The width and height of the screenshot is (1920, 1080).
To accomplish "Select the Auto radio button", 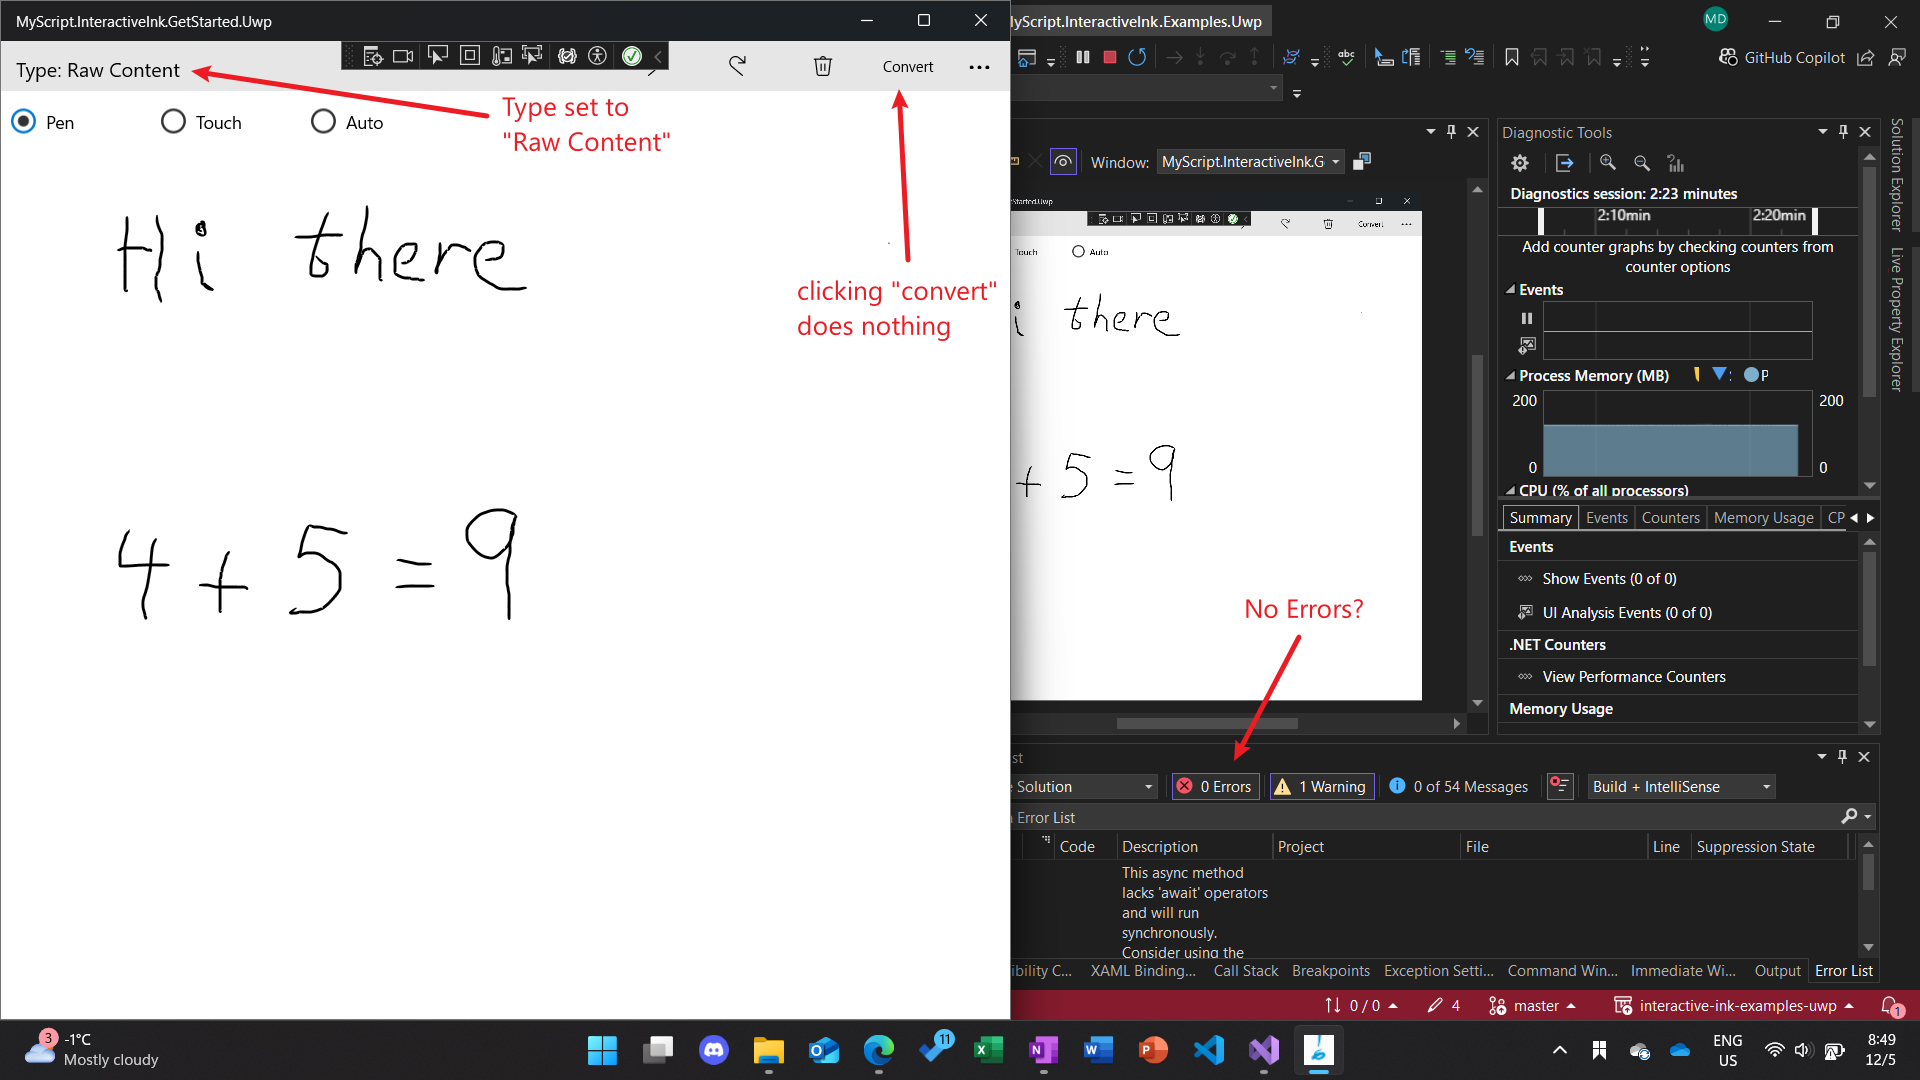I will [x=323, y=122].
